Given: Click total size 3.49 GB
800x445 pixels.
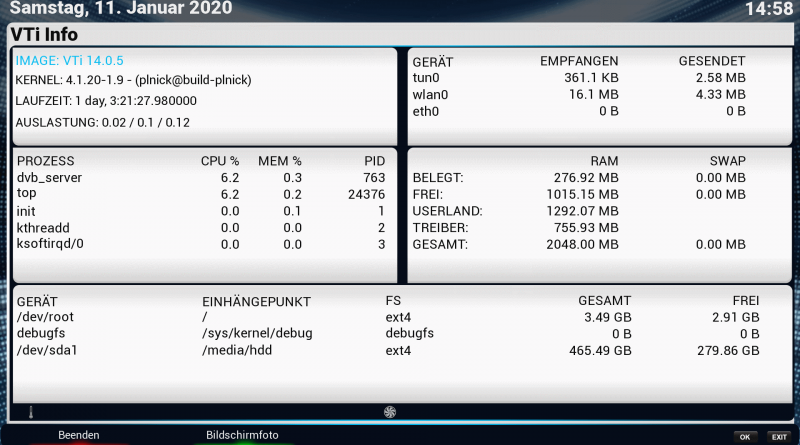Looking at the screenshot, I should (x=608, y=317).
